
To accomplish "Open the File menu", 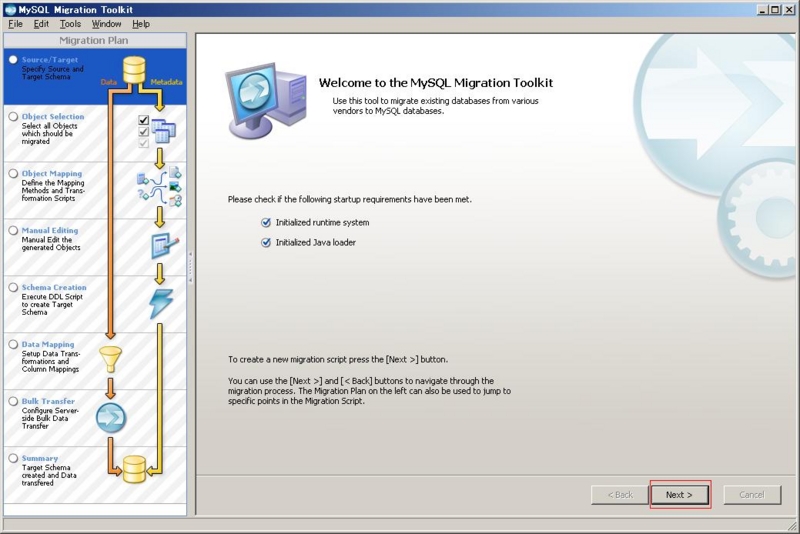I will click(15, 24).
